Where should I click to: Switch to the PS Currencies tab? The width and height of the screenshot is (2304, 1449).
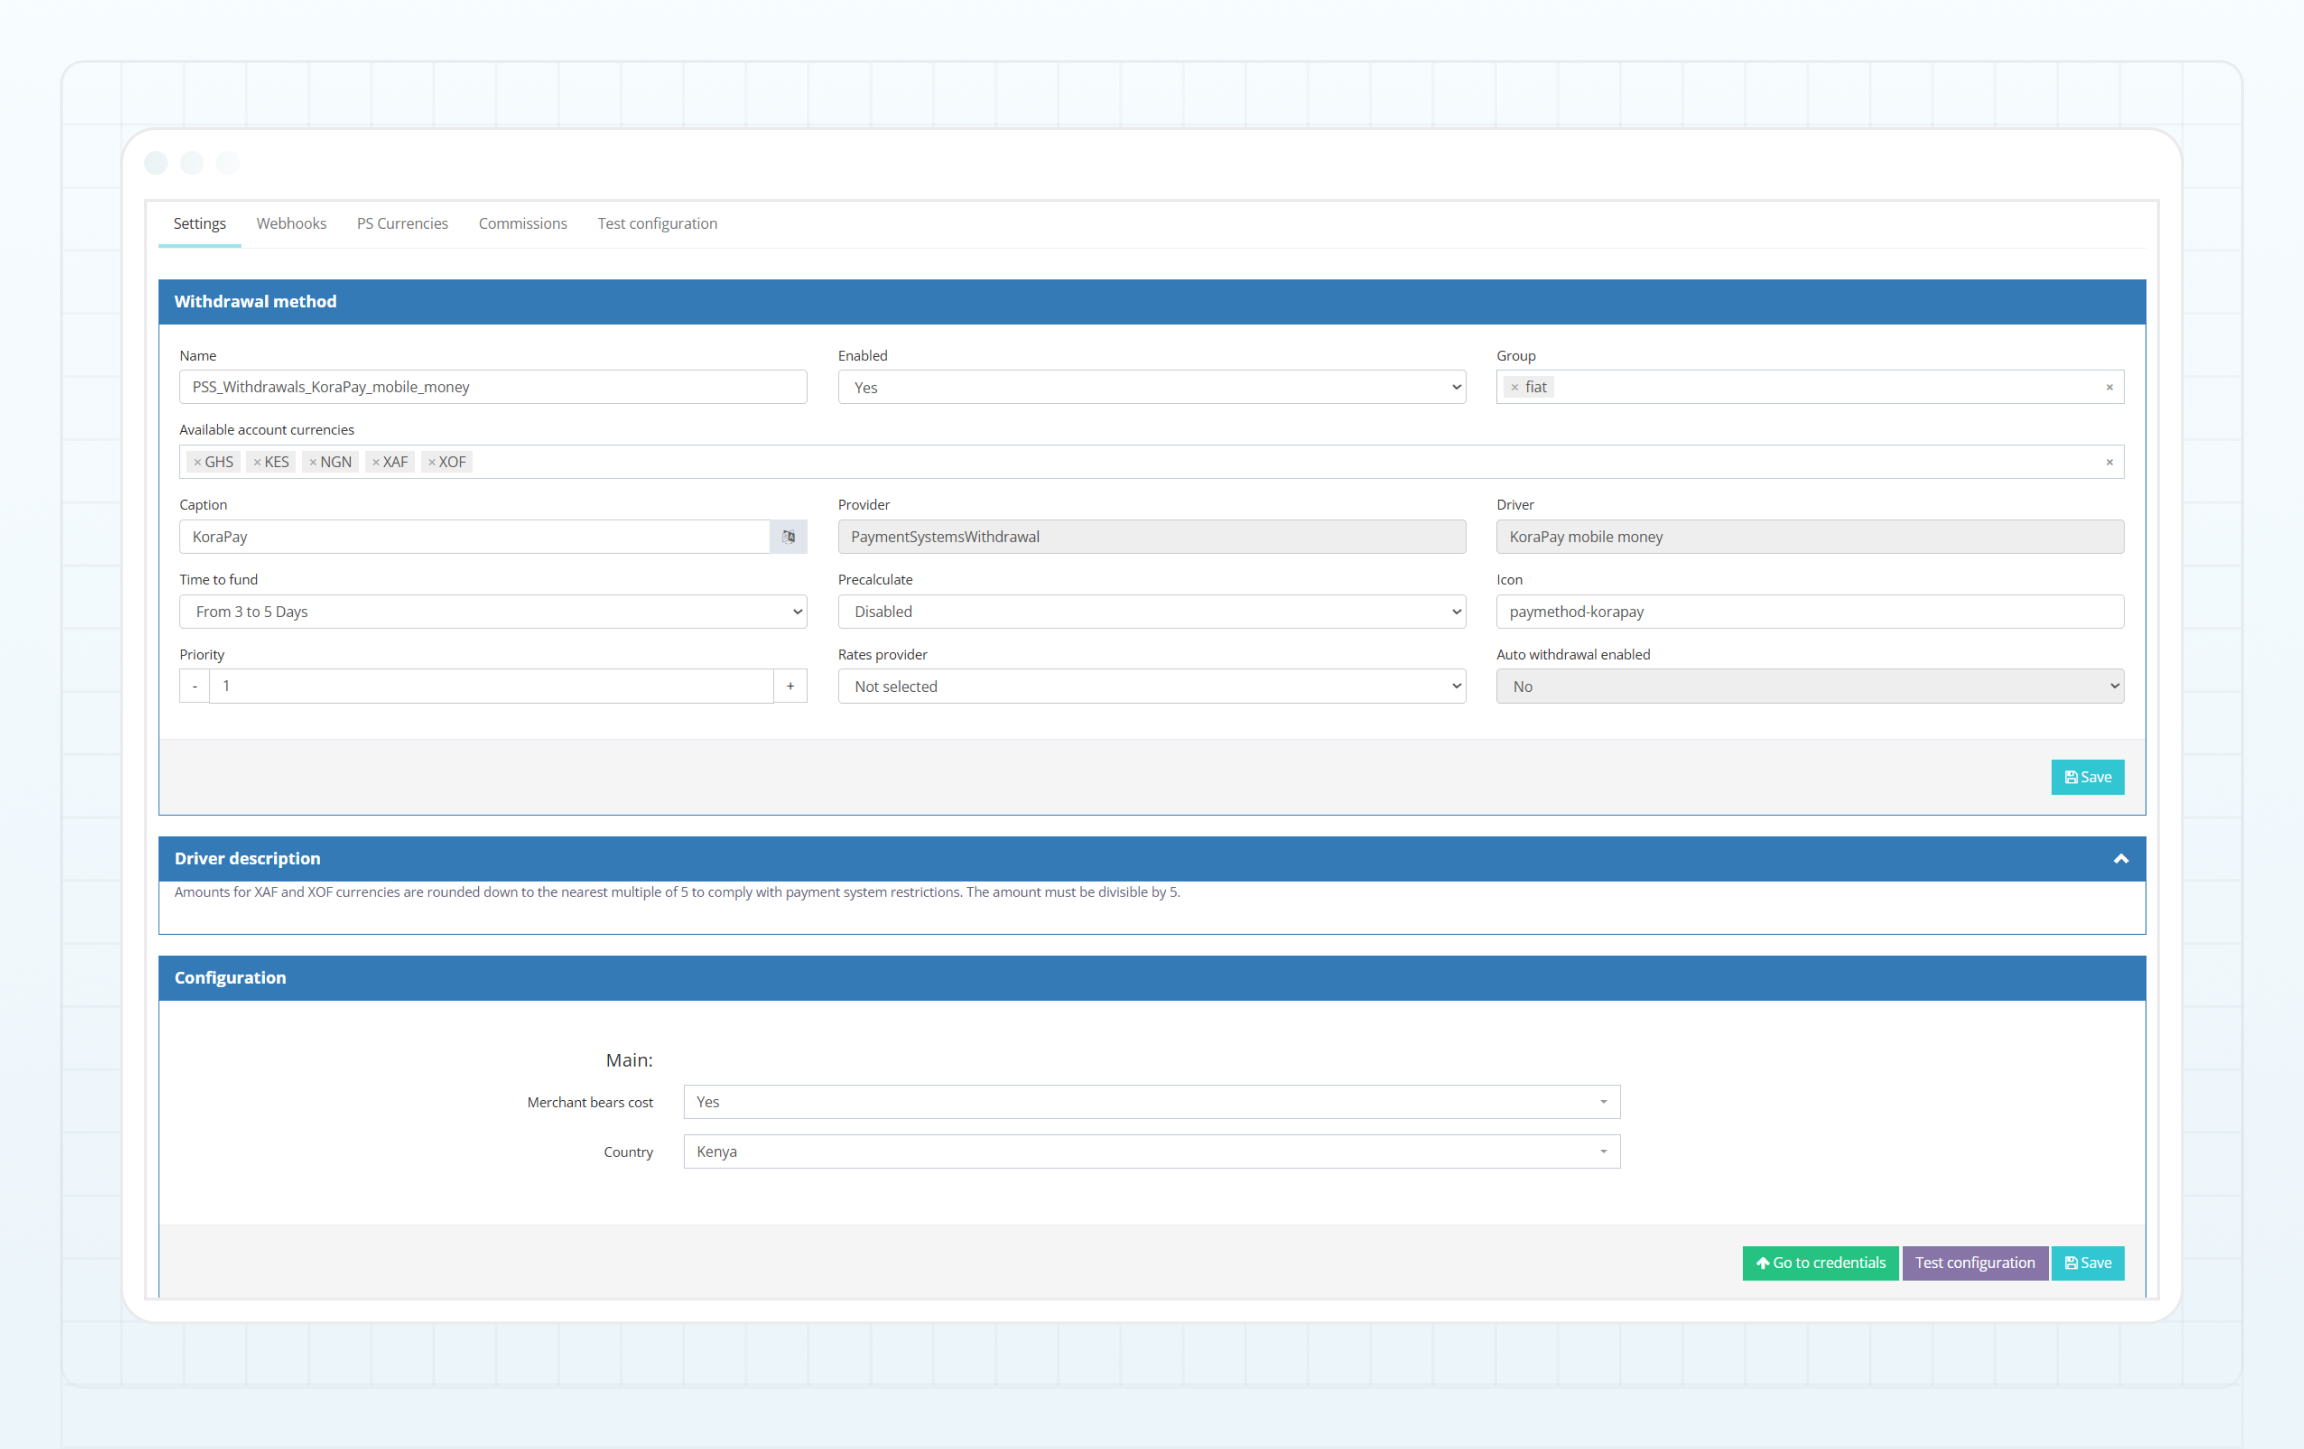click(402, 224)
